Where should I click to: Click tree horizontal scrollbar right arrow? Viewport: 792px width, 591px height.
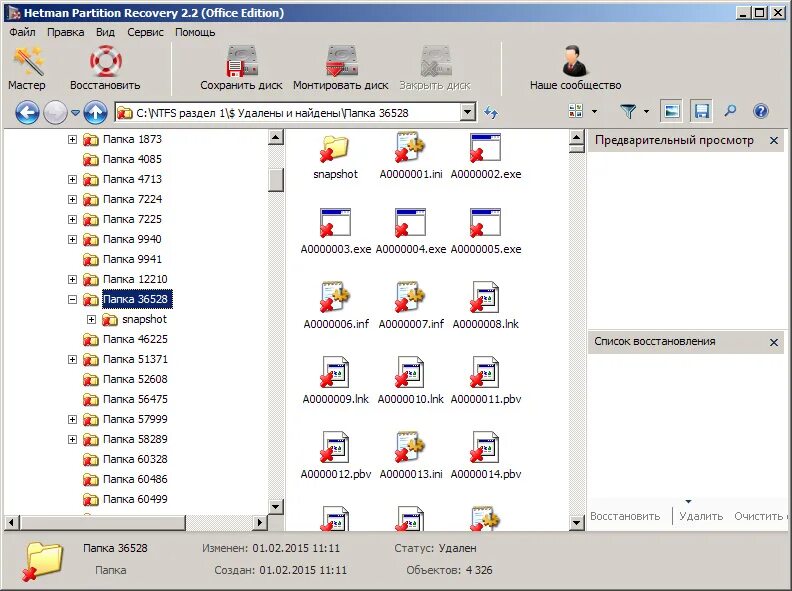(260, 522)
